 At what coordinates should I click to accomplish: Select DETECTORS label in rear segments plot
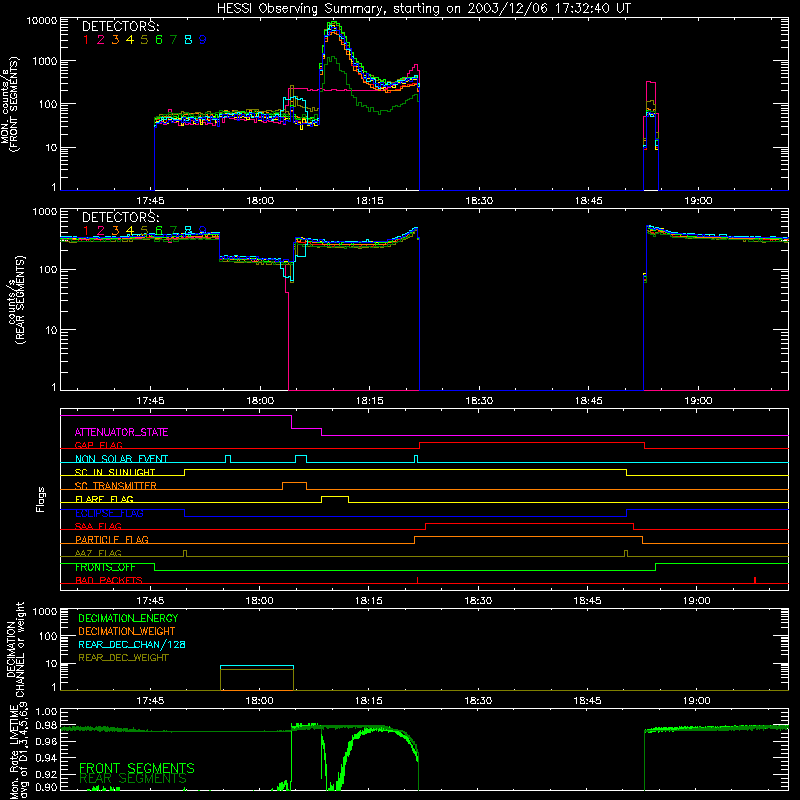[120, 217]
